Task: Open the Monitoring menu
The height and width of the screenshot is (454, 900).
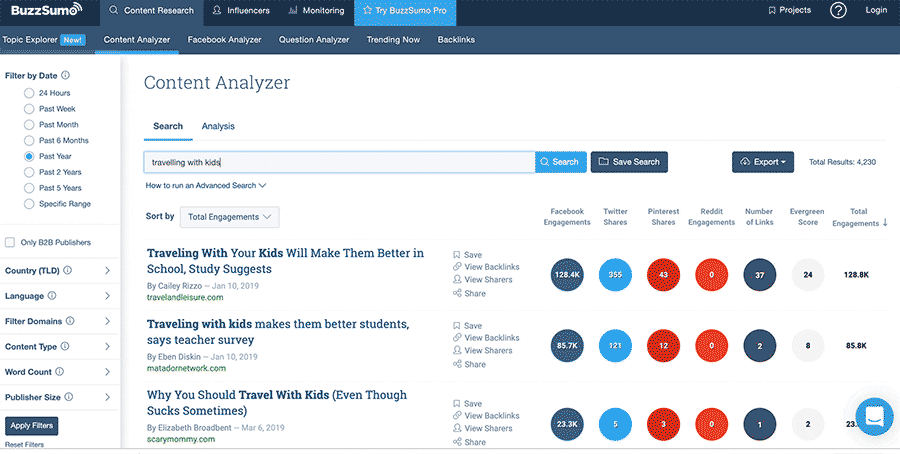Action: [x=316, y=10]
